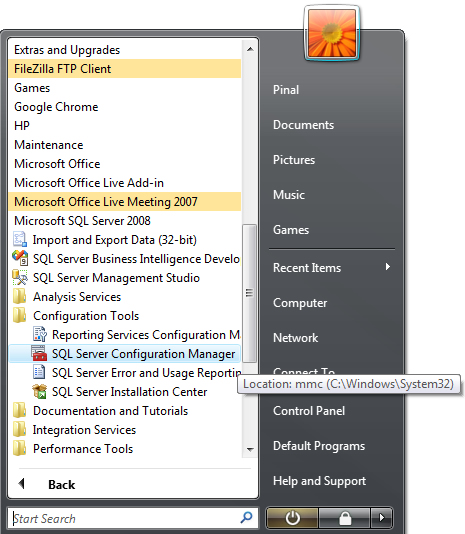Click the lock computer button
Viewport: 465px width, 534px height.
click(344, 518)
